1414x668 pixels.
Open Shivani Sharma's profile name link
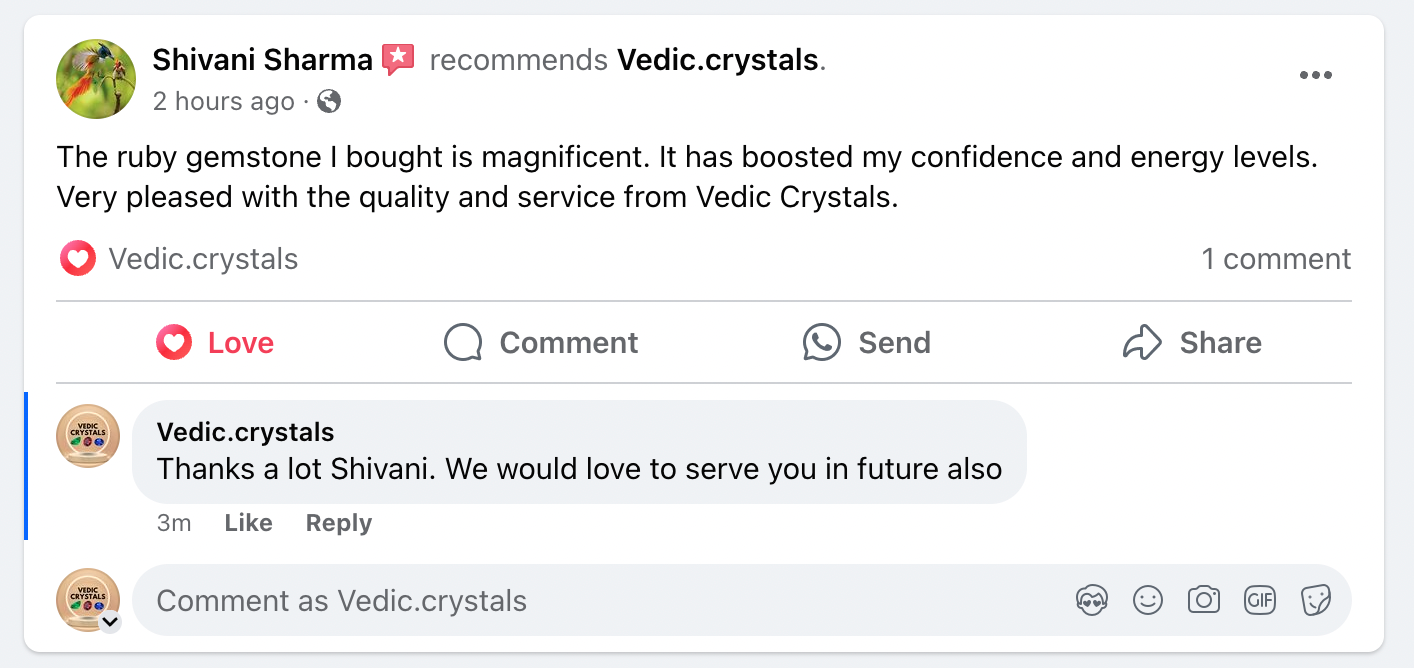262,60
